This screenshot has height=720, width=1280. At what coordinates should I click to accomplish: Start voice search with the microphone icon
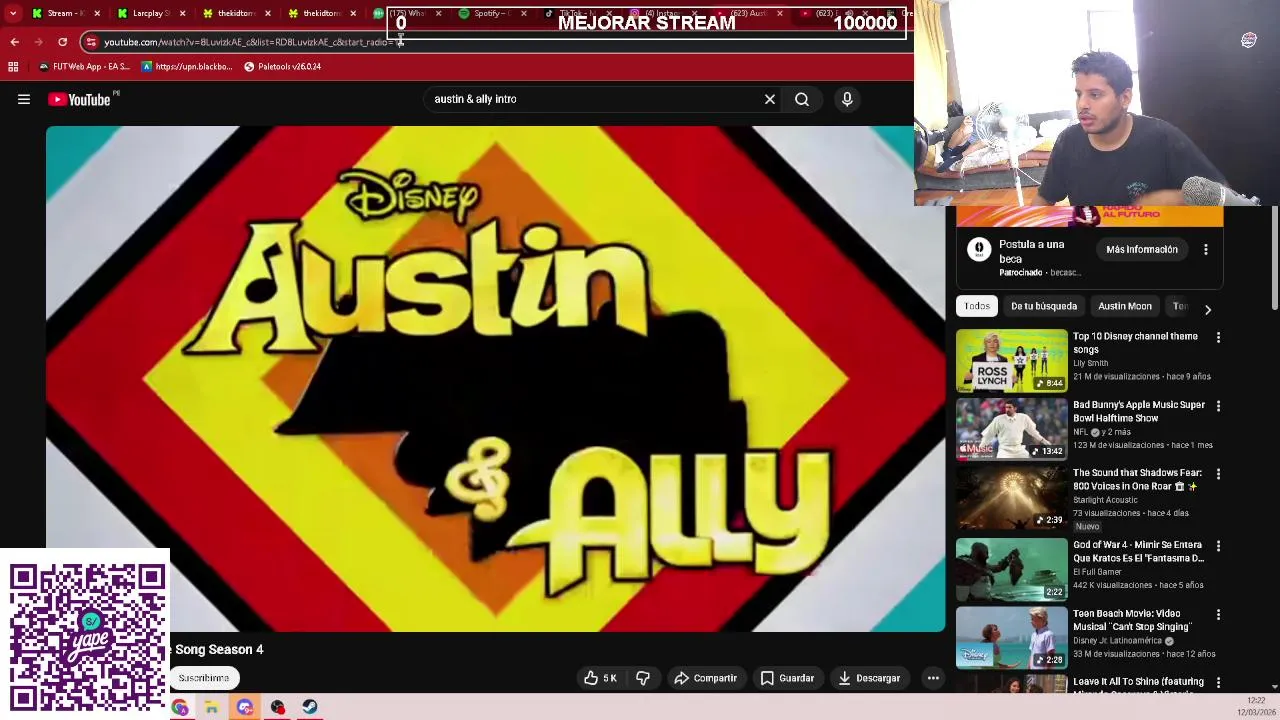(847, 99)
